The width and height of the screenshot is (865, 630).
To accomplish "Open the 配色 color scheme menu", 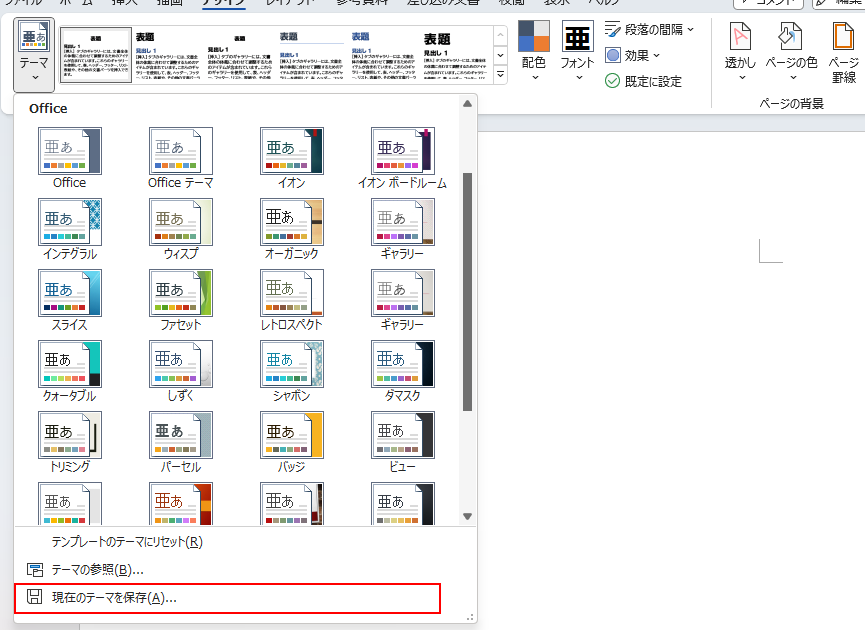I will [533, 51].
